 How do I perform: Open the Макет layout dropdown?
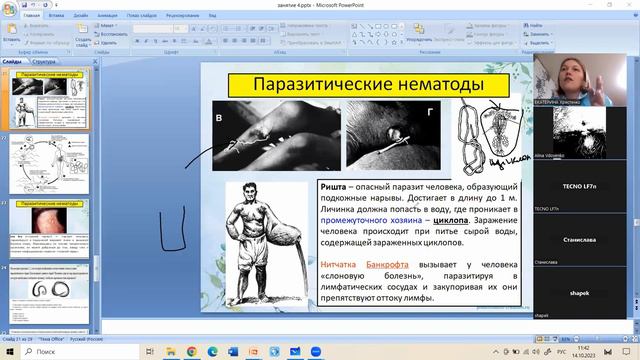(x=106, y=25)
